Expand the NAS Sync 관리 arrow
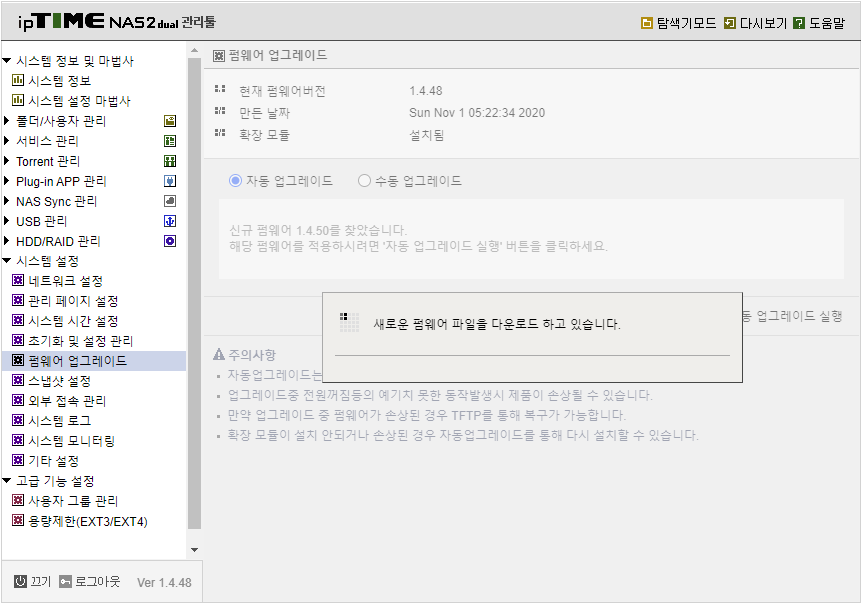 click(x=7, y=201)
